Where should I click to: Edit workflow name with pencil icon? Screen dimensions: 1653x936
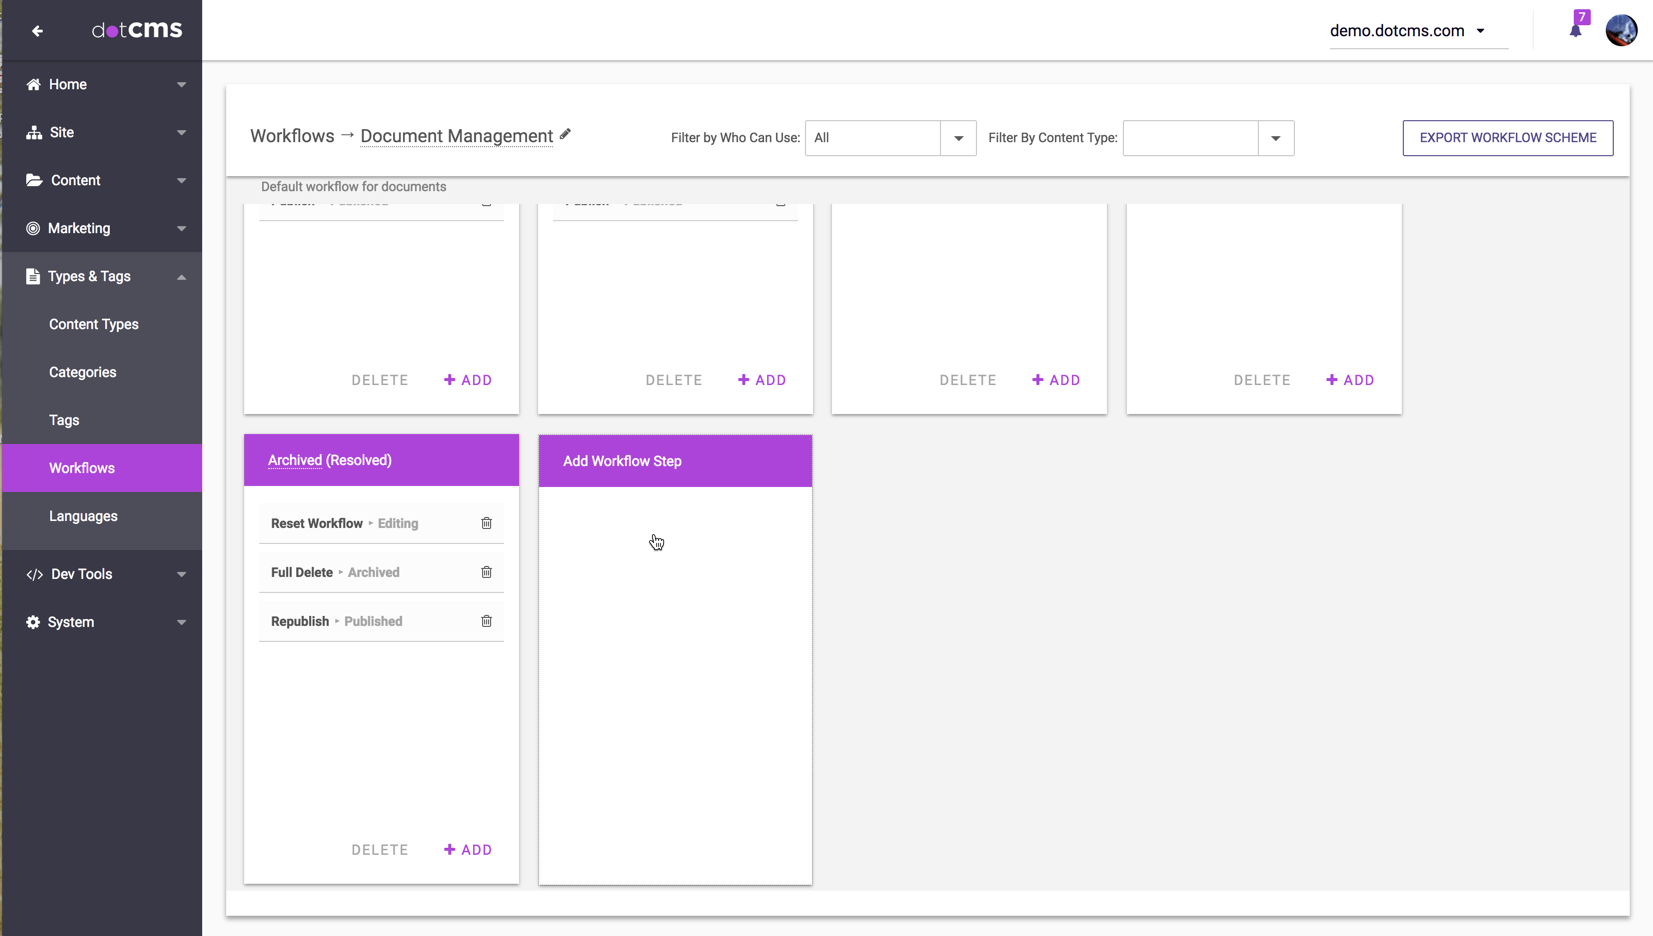pos(565,135)
